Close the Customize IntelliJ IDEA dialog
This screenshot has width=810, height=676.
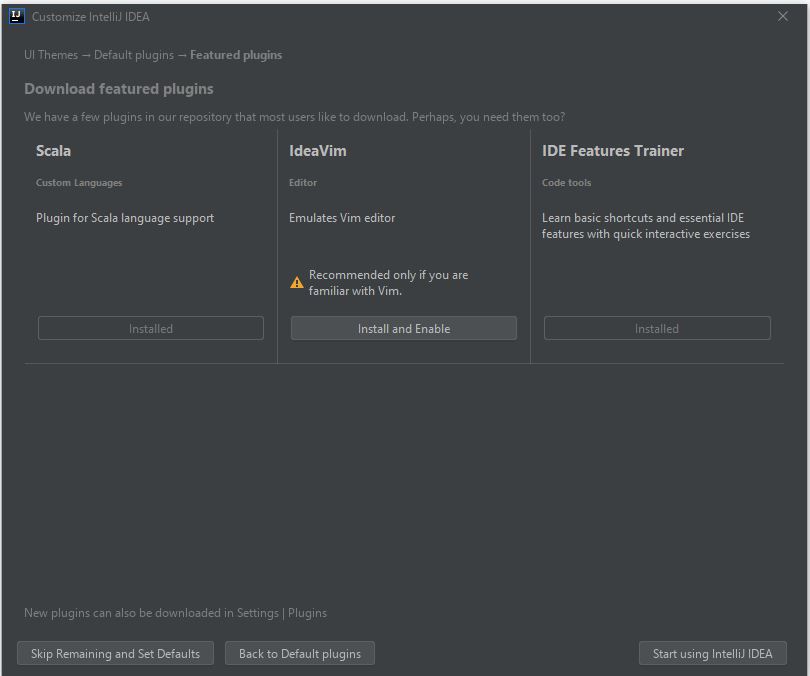point(783,17)
